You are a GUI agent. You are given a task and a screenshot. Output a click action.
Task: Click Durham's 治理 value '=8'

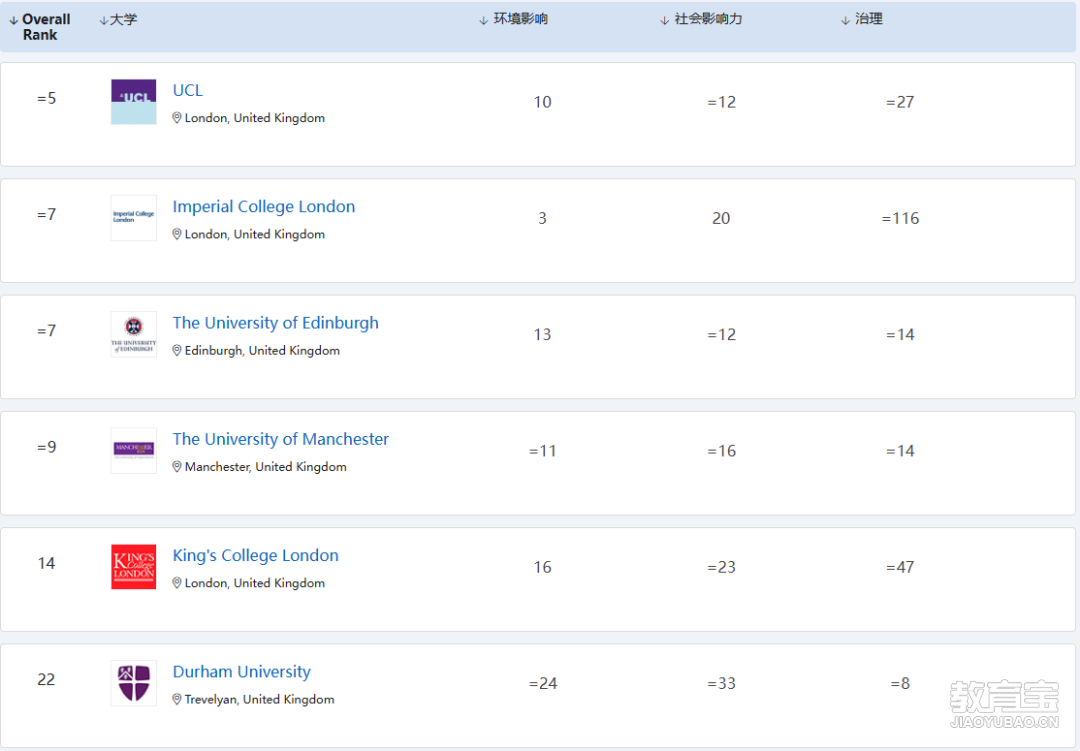pyautogui.click(x=900, y=683)
